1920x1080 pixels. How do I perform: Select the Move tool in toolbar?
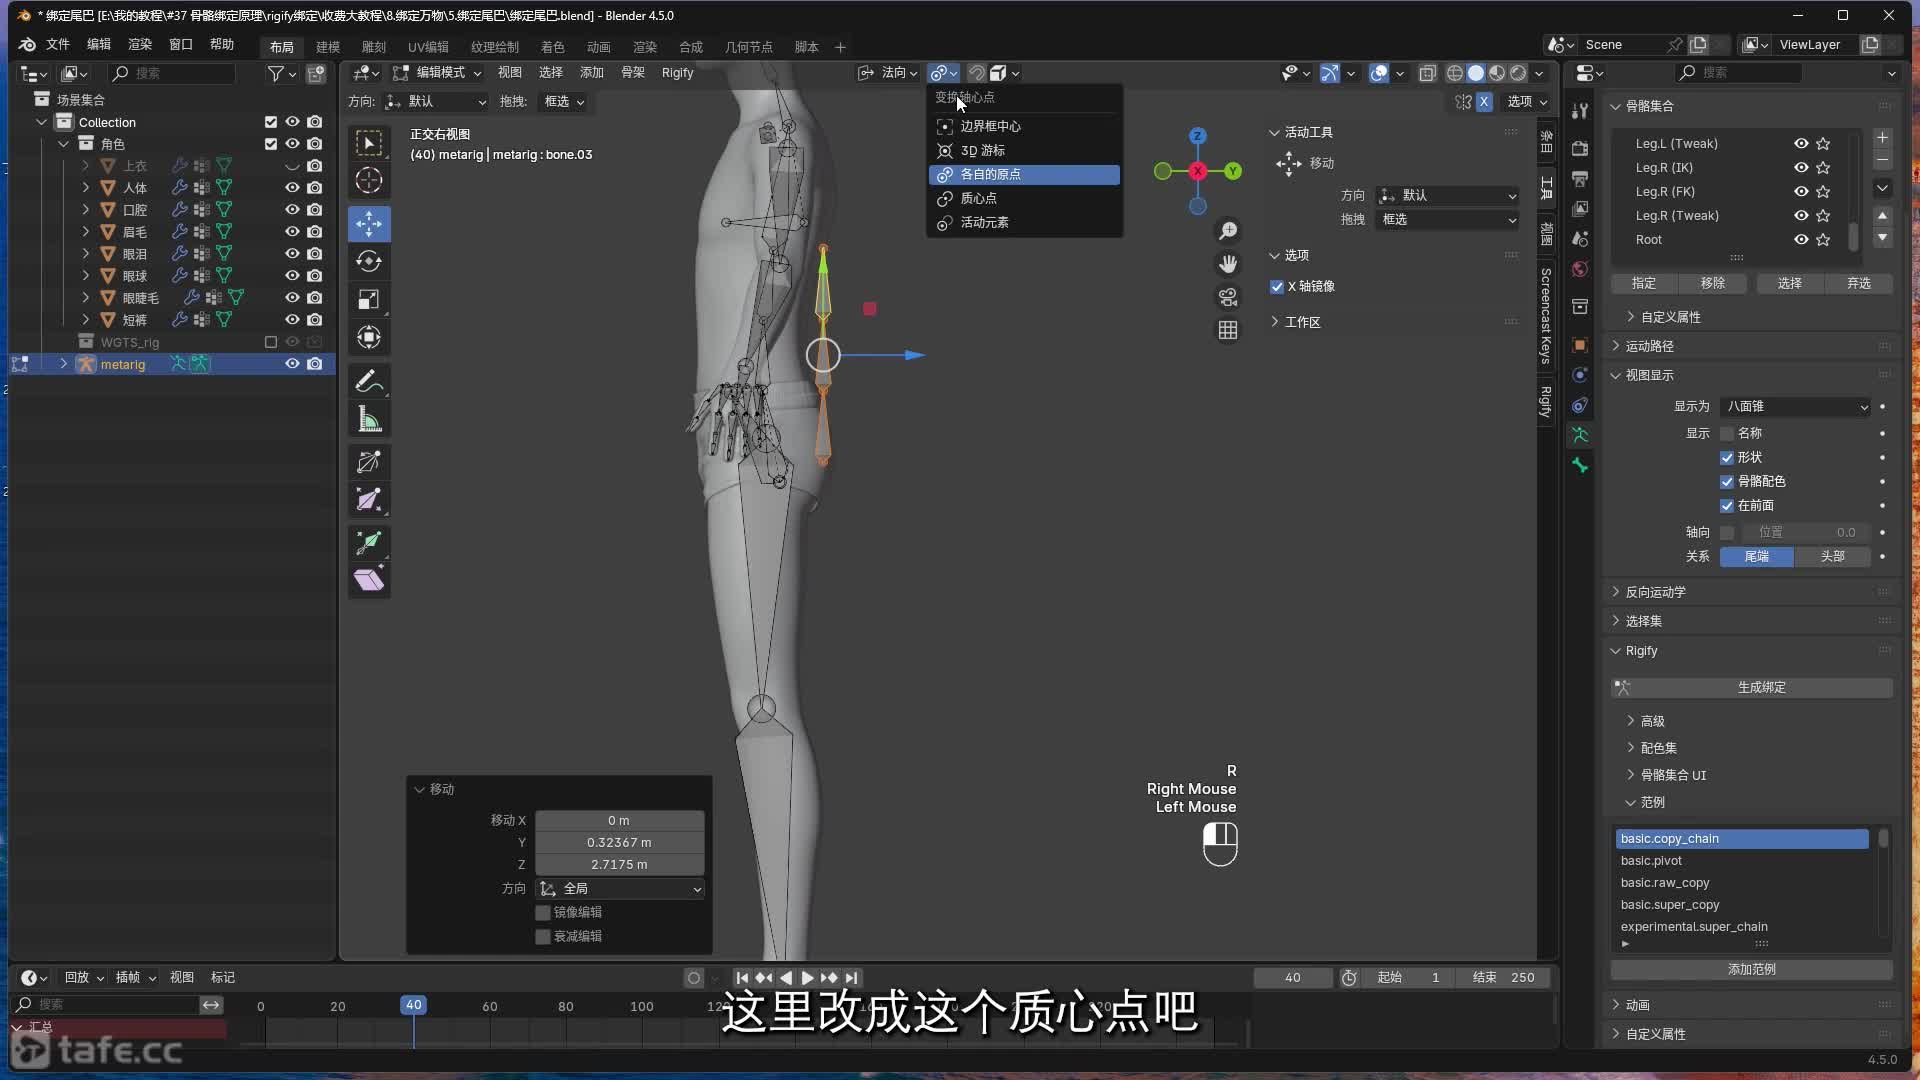click(369, 223)
